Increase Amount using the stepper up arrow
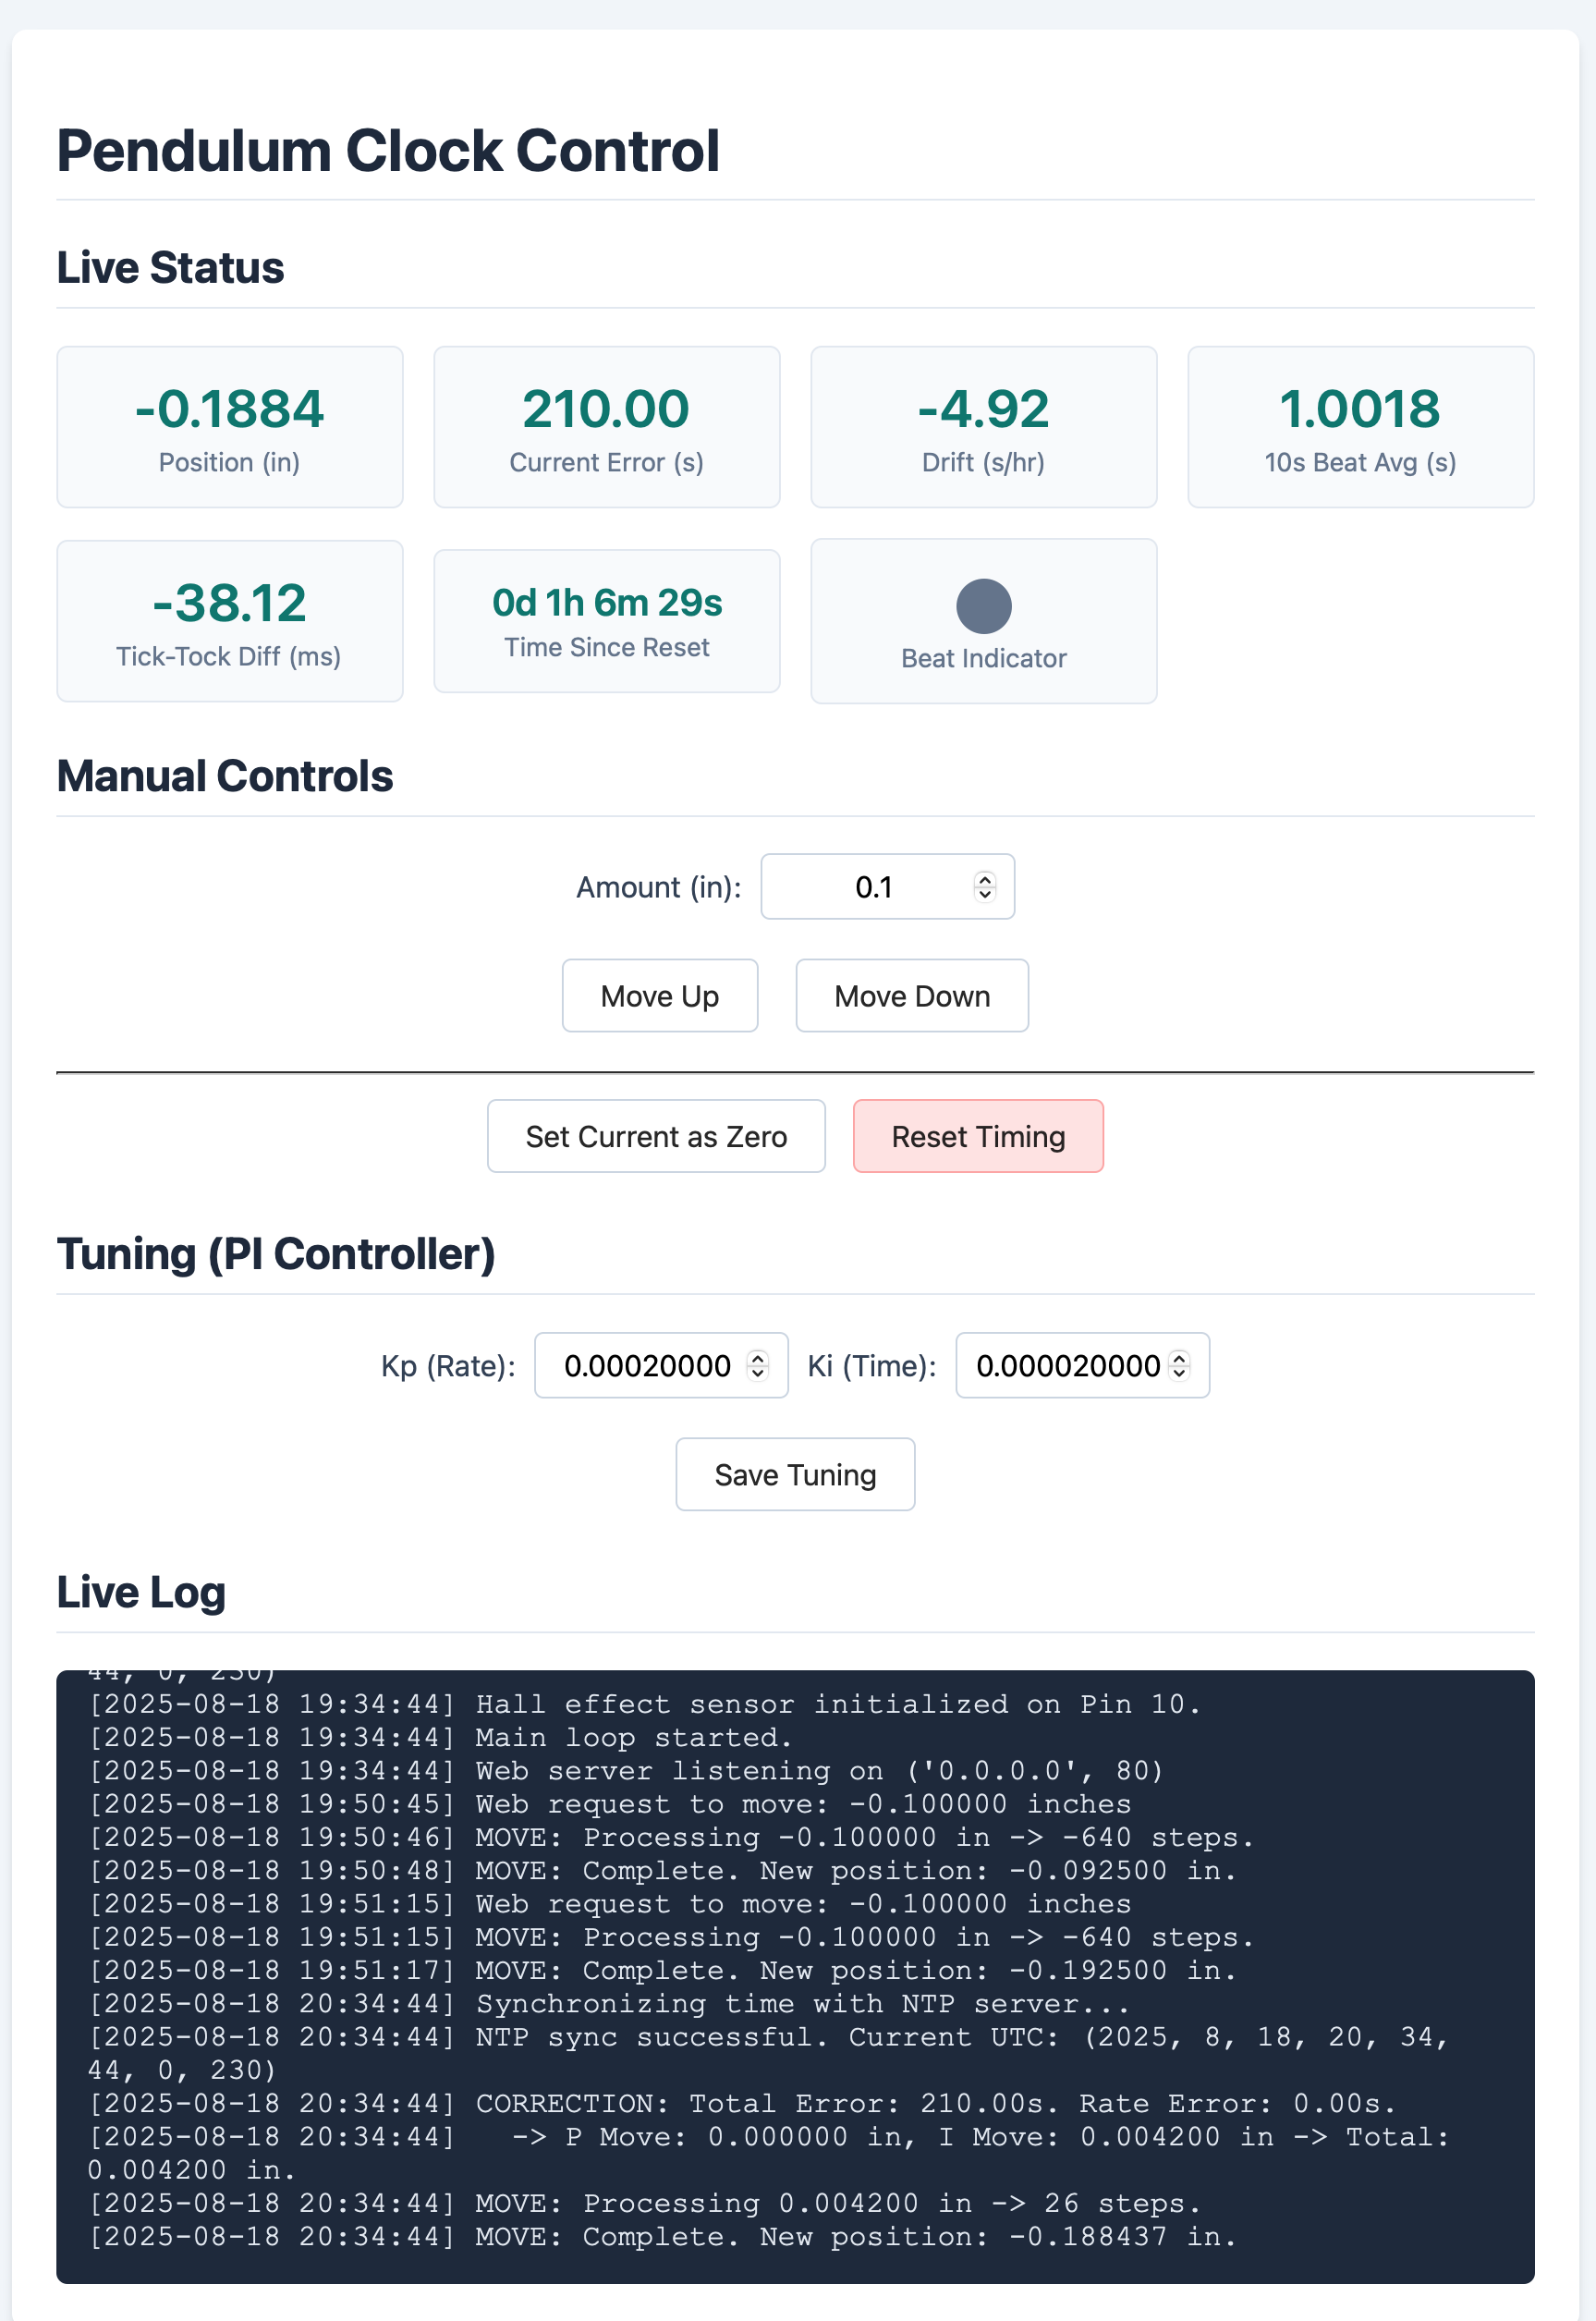Screen dimensions: 1596x2321 click(x=985, y=880)
